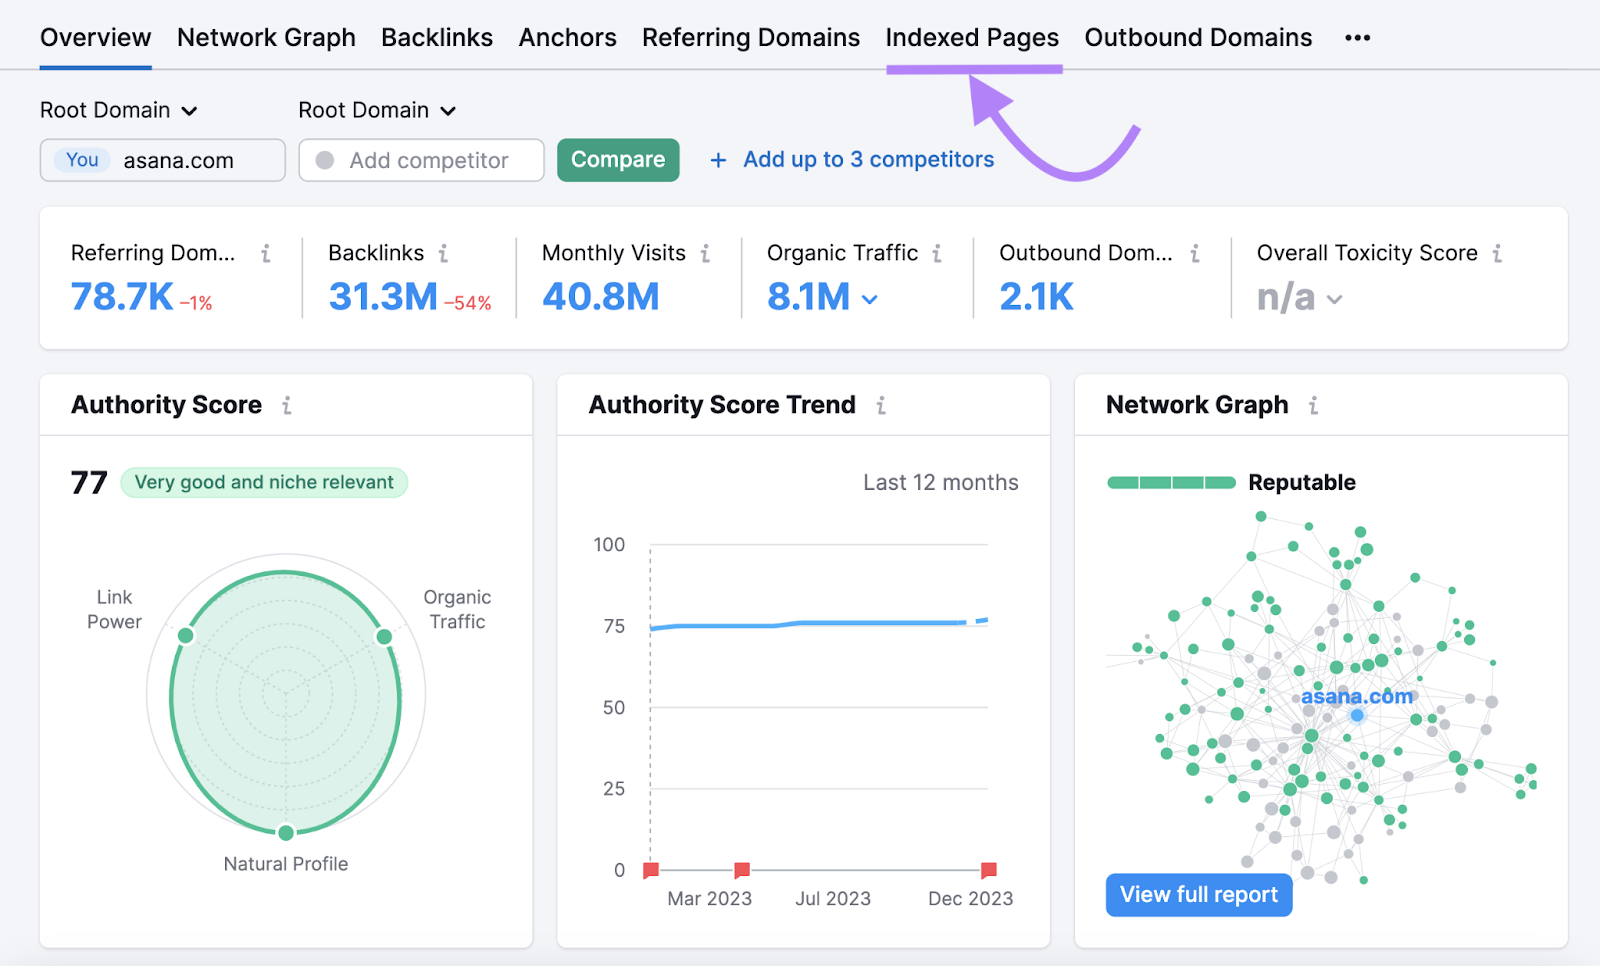Switch to the Network Graph tab
The image size is (1600, 966).
(x=266, y=38)
